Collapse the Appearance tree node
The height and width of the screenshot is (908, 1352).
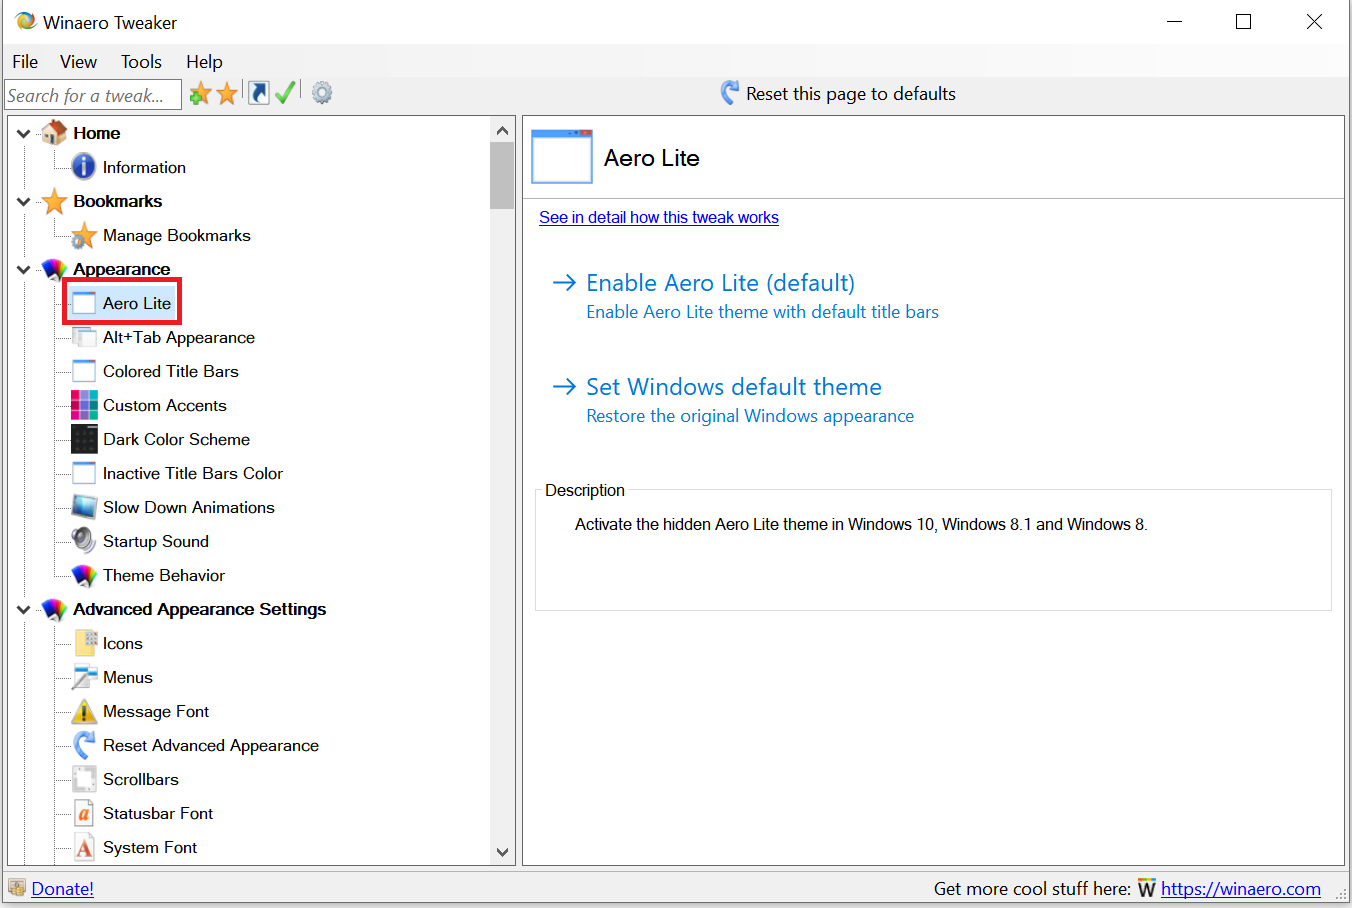tap(24, 269)
